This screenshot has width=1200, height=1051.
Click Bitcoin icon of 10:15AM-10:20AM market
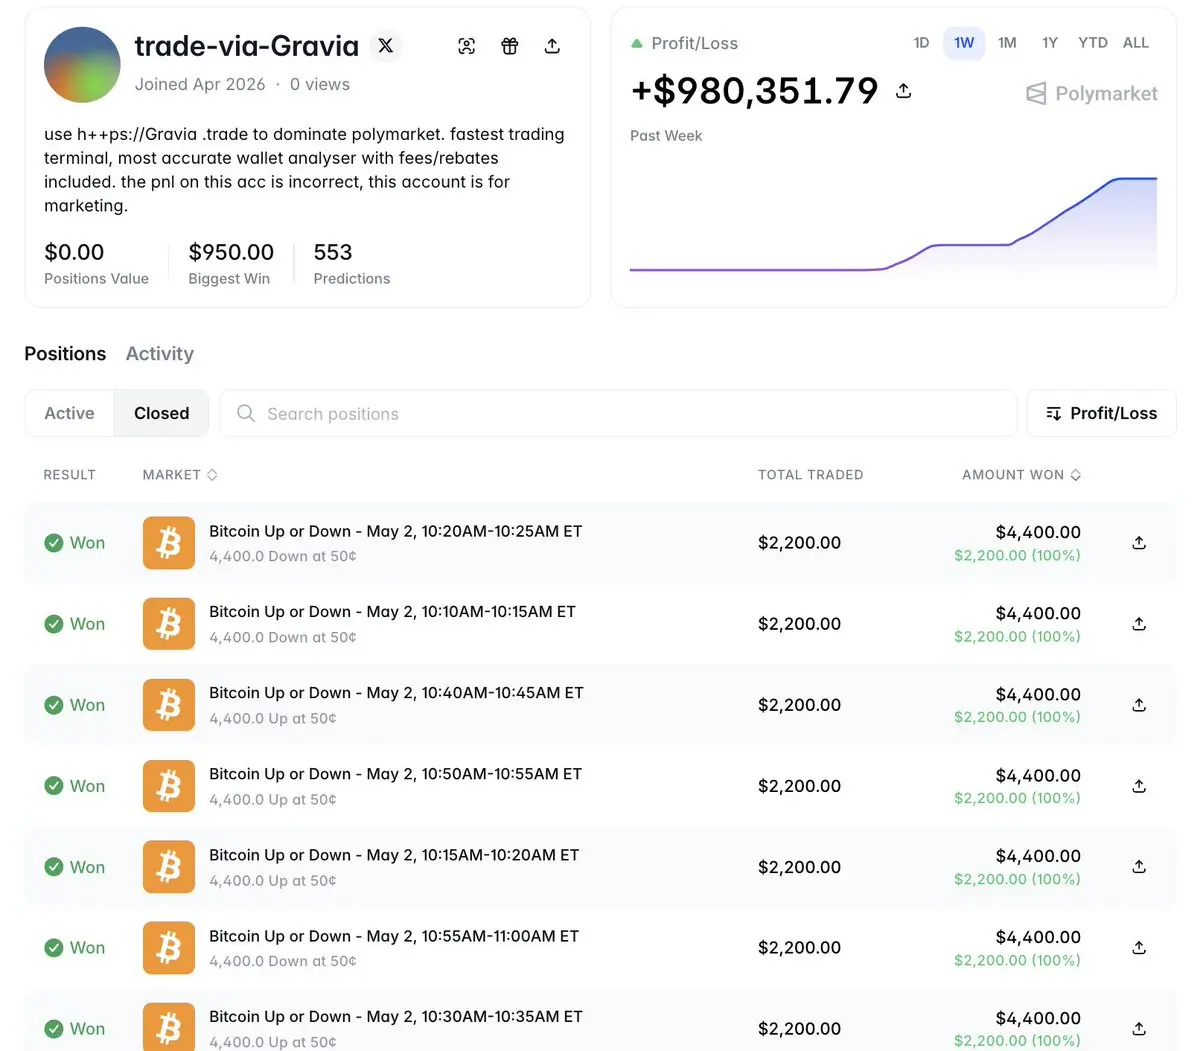[169, 867]
